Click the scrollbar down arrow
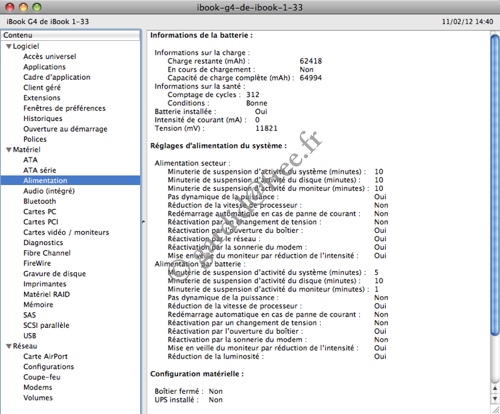Screen dimensions: 500x414 click(x=495, y=398)
